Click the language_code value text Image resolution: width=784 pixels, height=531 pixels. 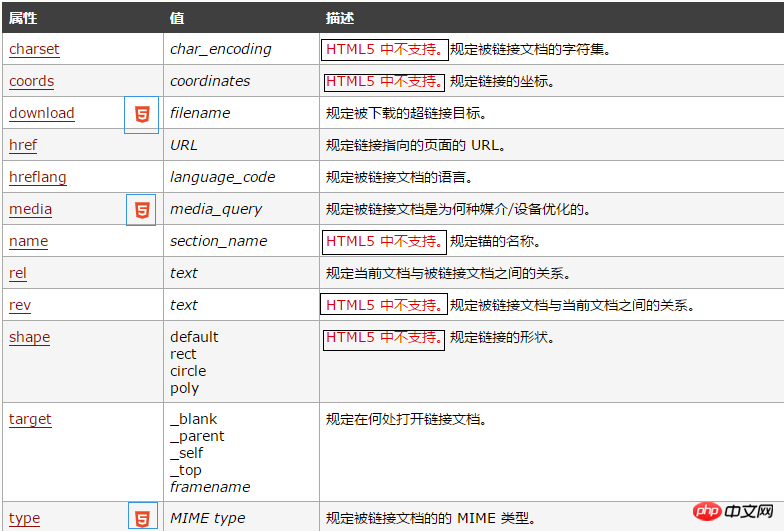coord(222,177)
